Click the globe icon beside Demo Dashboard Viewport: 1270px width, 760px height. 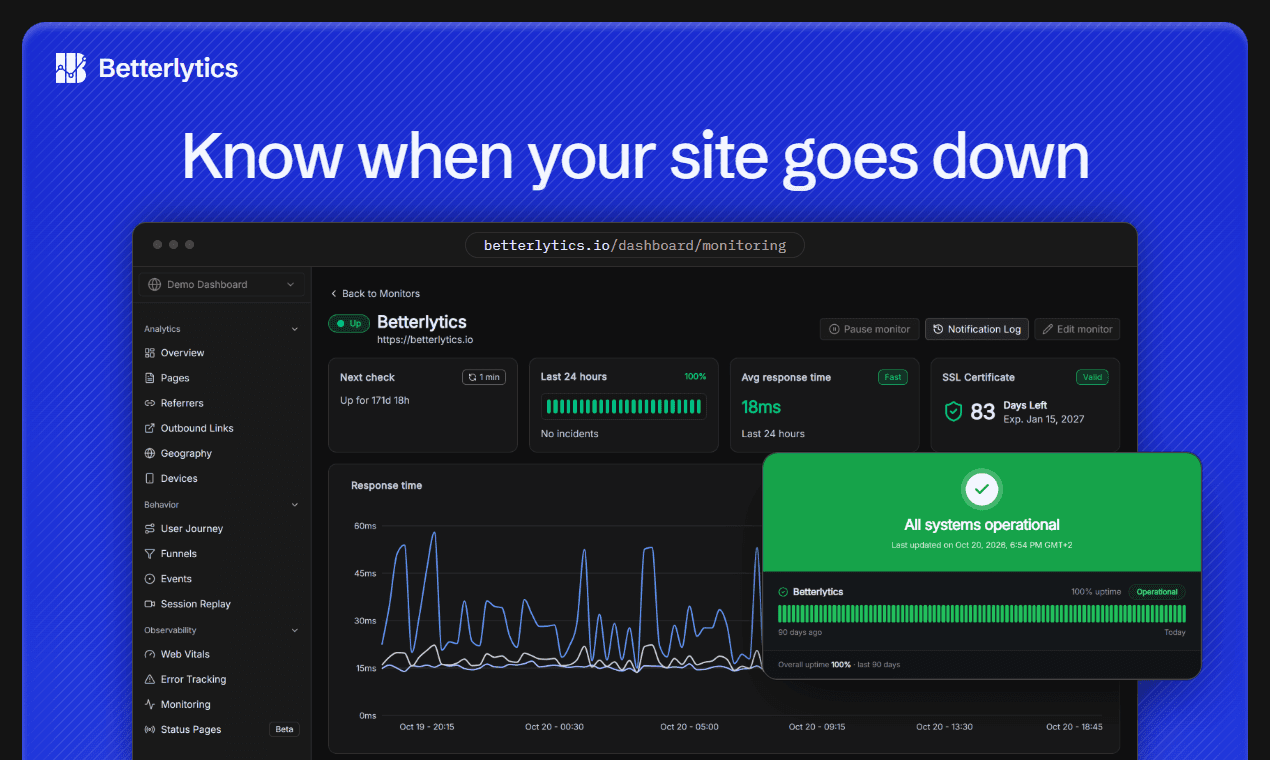[154, 284]
